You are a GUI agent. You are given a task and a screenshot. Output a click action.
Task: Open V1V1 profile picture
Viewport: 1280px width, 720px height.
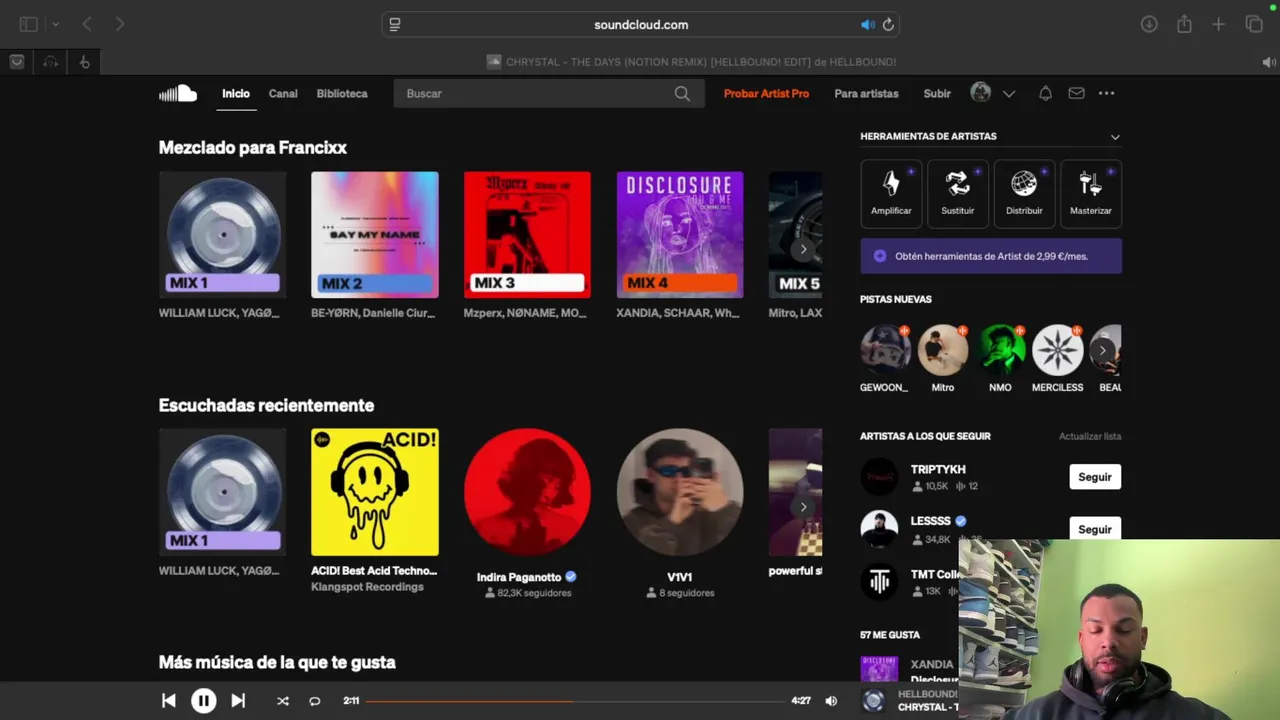point(680,492)
